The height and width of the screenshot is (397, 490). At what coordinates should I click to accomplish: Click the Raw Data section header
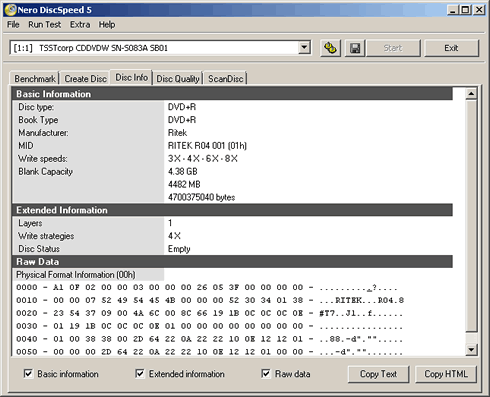tap(232, 262)
